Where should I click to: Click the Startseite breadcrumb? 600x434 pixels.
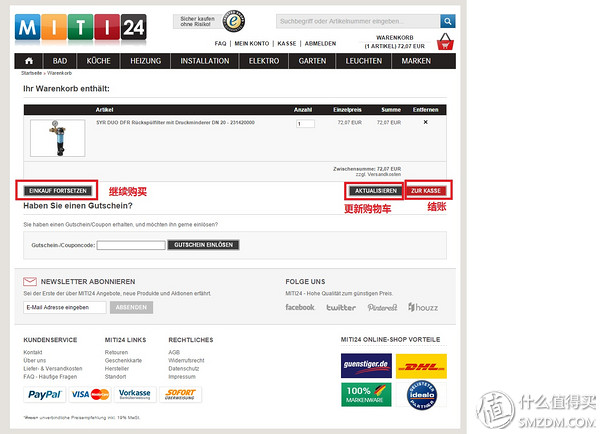(x=31, y=73)
